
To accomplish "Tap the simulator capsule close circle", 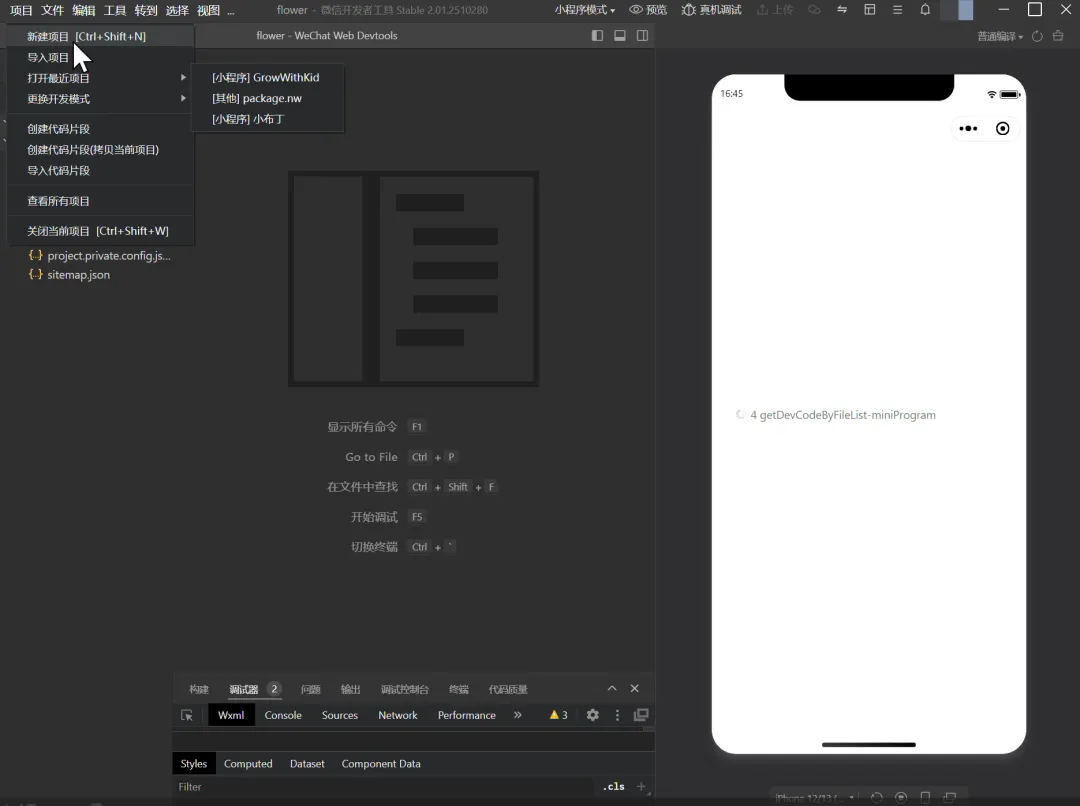I will 1003,128.
